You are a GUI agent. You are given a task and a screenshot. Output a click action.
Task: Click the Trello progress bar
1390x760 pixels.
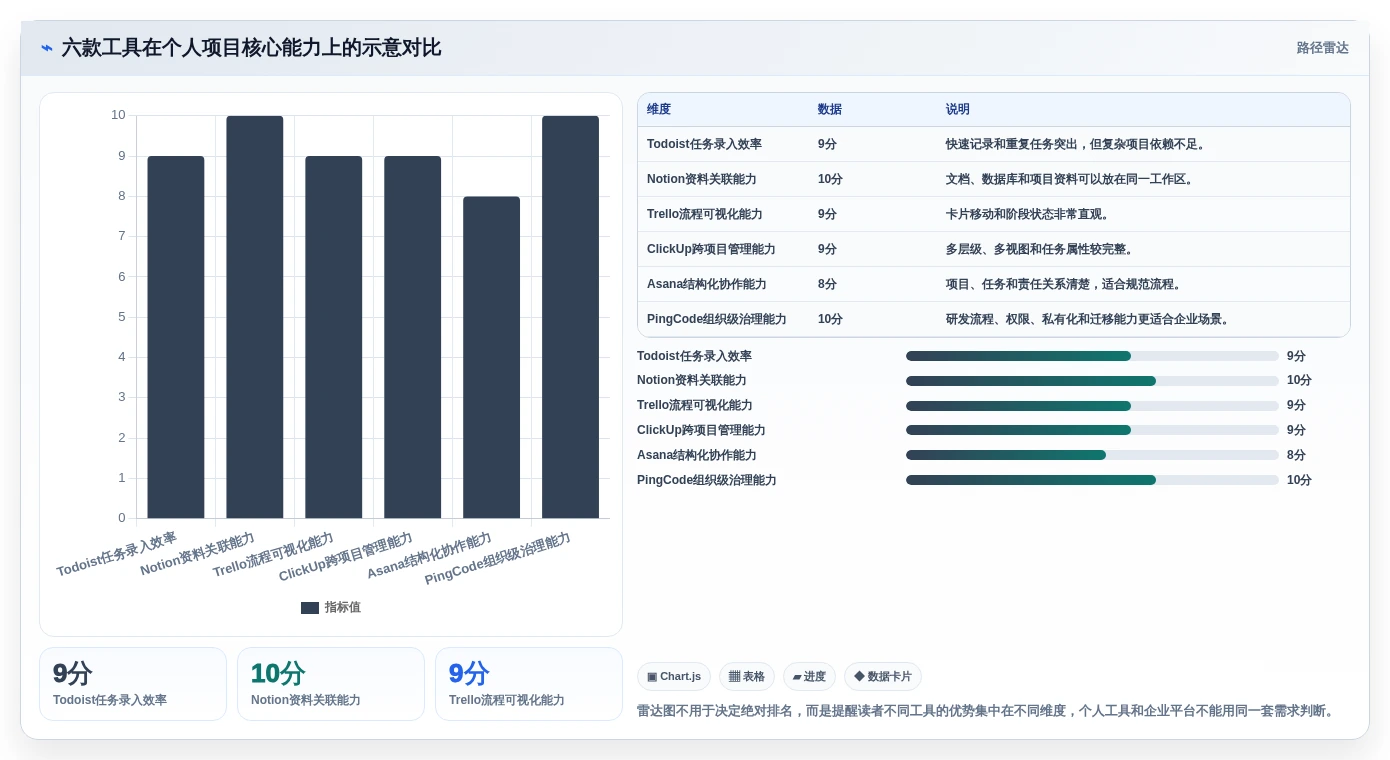(1092, 406)
